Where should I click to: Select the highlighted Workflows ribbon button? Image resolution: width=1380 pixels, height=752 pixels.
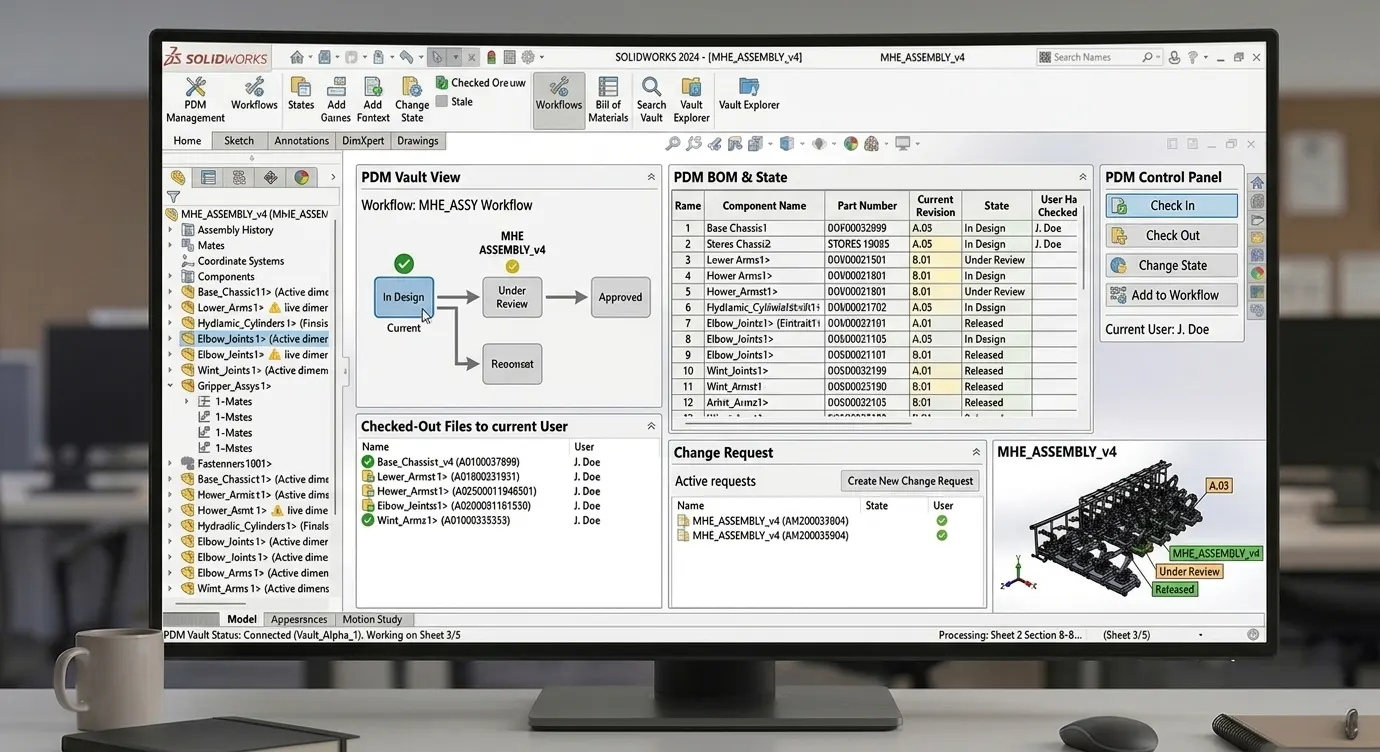[559, 99]
